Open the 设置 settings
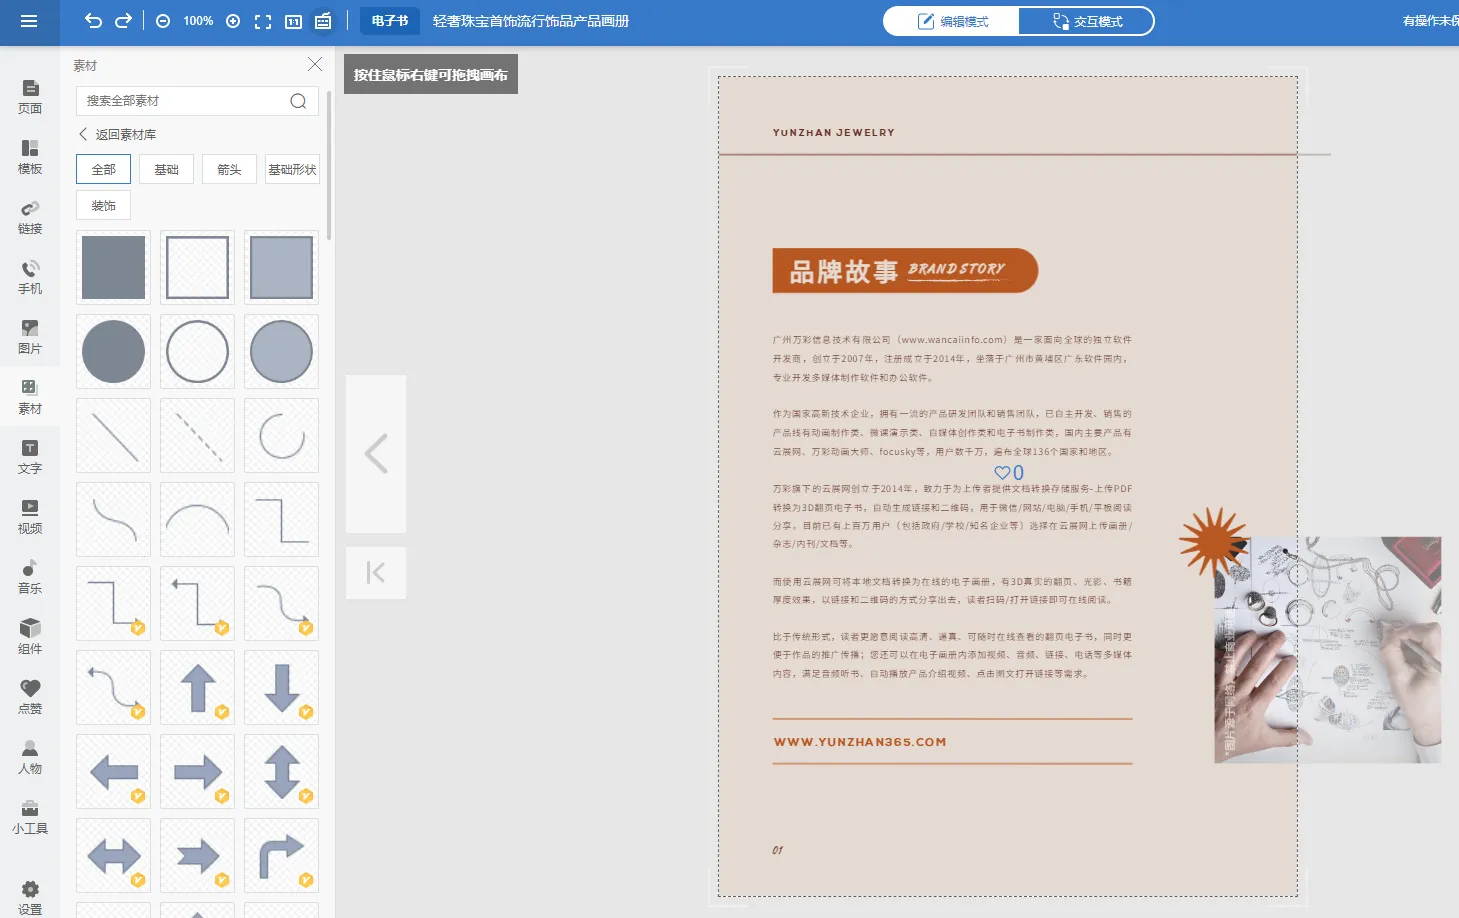Viewport: 1459px width, 918px height. (30, 898)
